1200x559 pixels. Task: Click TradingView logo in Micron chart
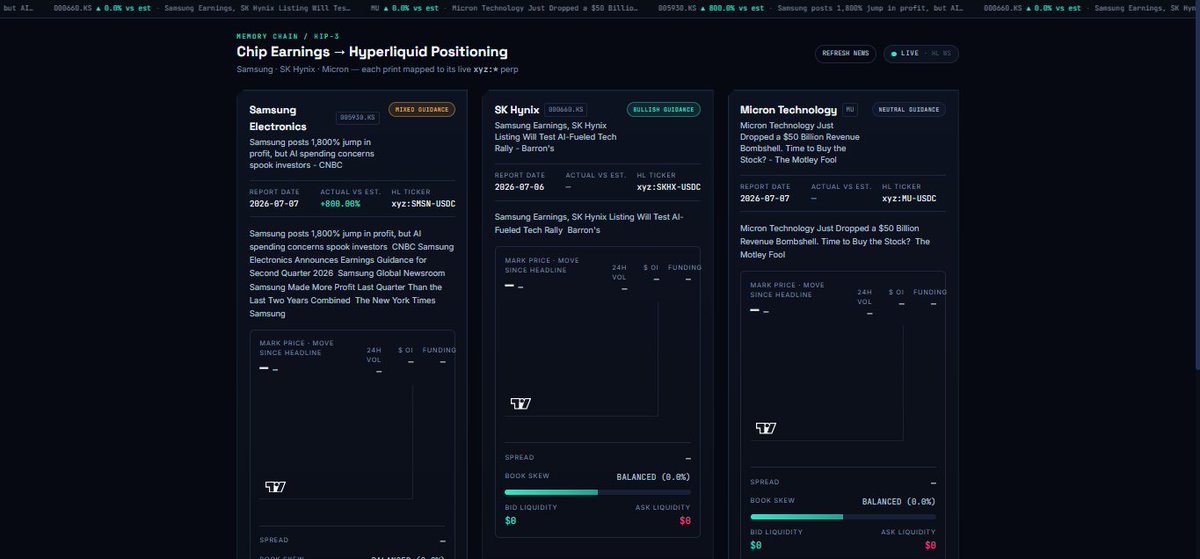tap(766, 428)
